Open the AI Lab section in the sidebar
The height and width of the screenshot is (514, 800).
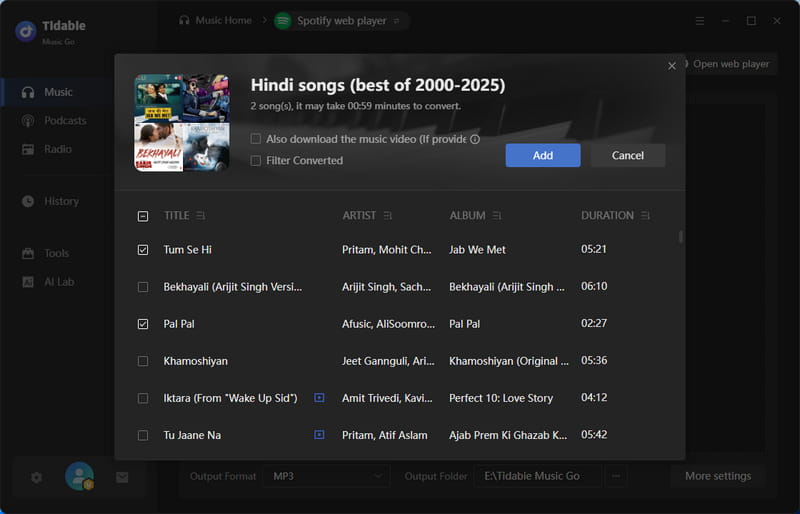pos(56,282)
